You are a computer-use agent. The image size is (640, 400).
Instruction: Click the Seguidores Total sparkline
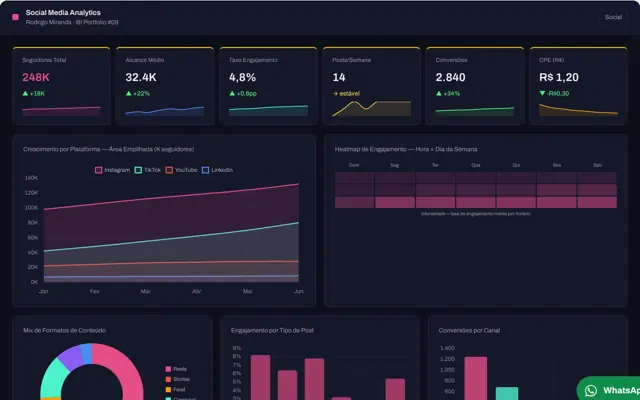click(61, 111)
